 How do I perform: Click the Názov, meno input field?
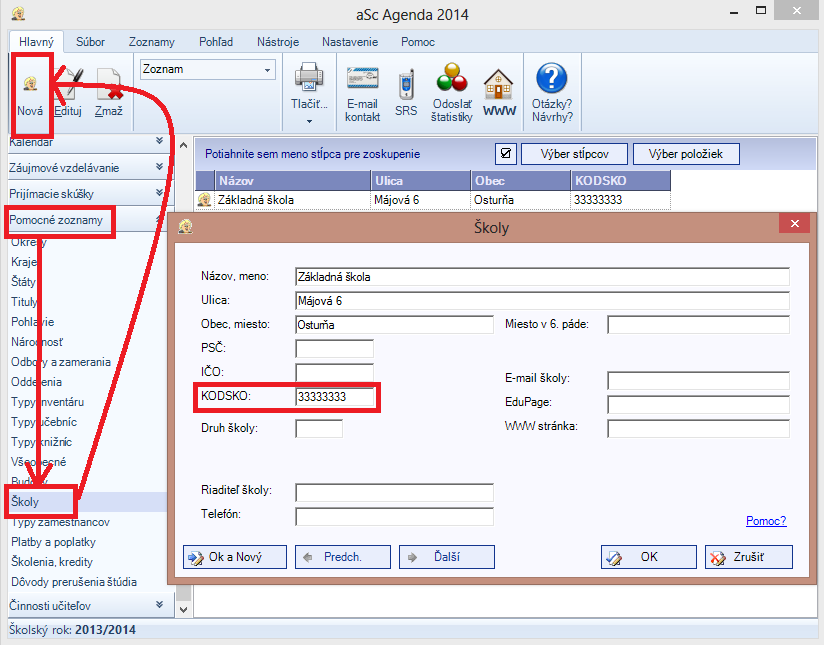coord(542,277)
